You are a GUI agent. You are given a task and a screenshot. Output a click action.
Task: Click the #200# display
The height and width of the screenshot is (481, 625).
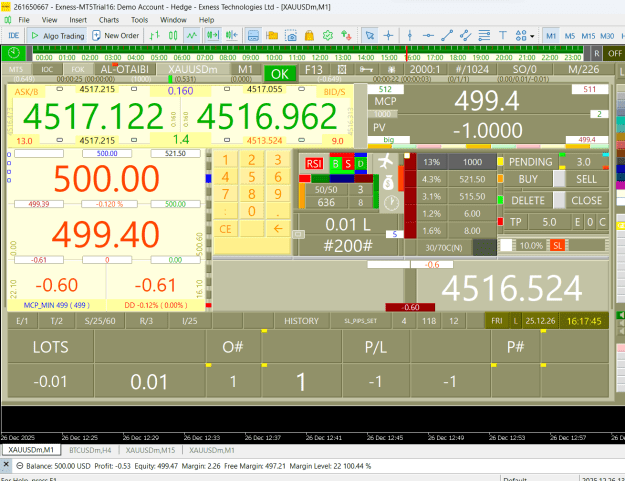point(348,246)
